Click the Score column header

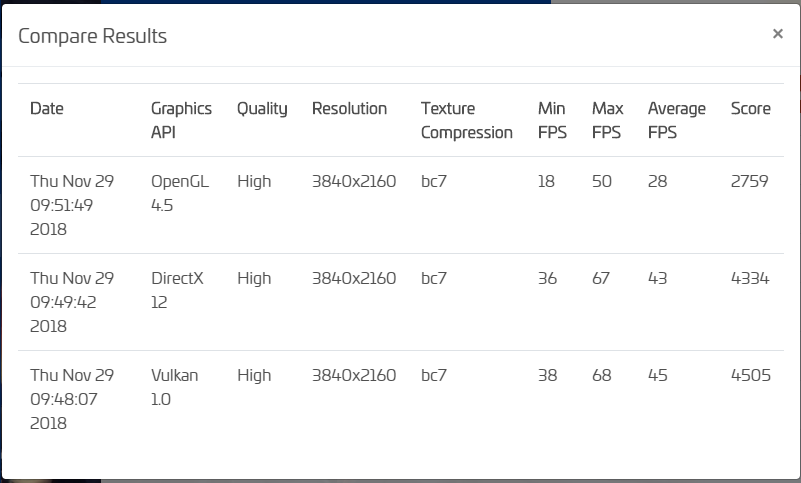tap(750, 108)
